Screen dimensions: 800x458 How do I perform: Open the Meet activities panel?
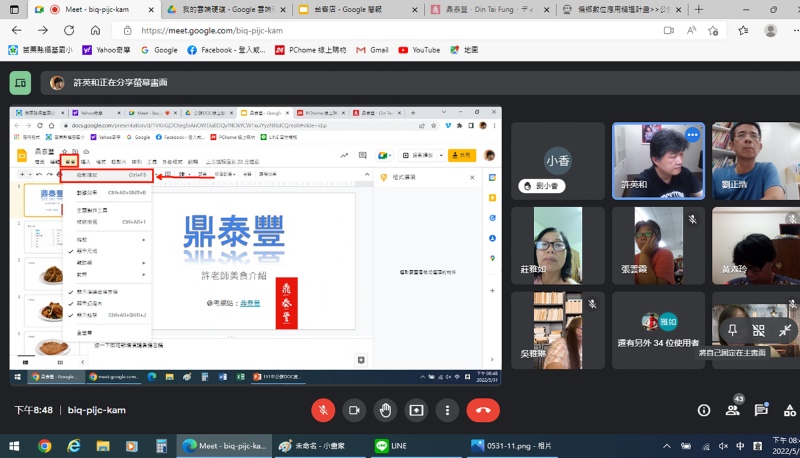click(x=789, y=410)
